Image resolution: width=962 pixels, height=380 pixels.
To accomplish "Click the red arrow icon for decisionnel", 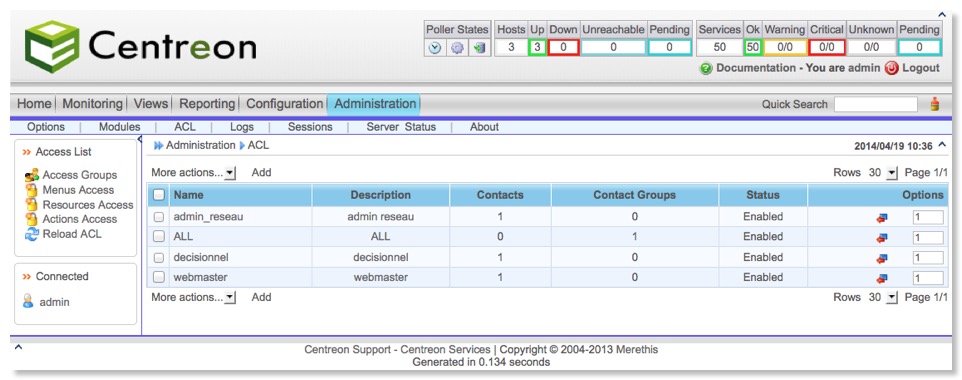I will pos(882,258).
